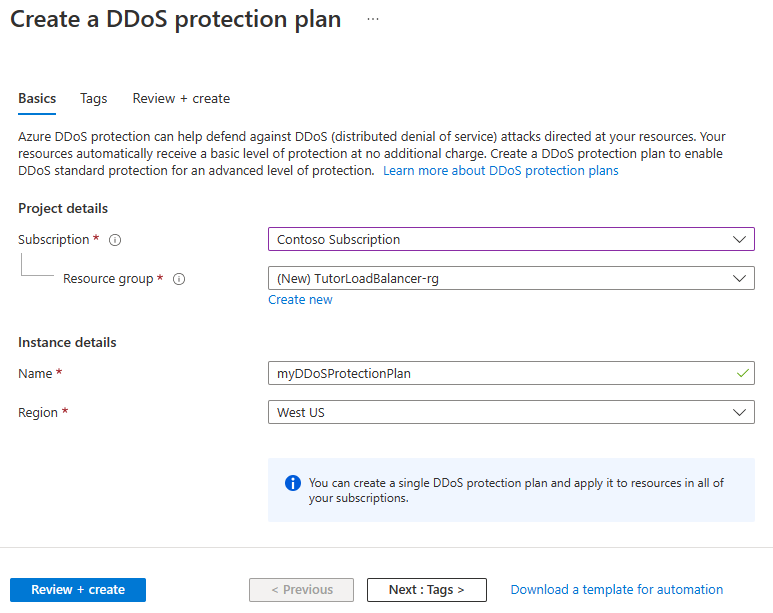Click the Previous button

point(301,590)
